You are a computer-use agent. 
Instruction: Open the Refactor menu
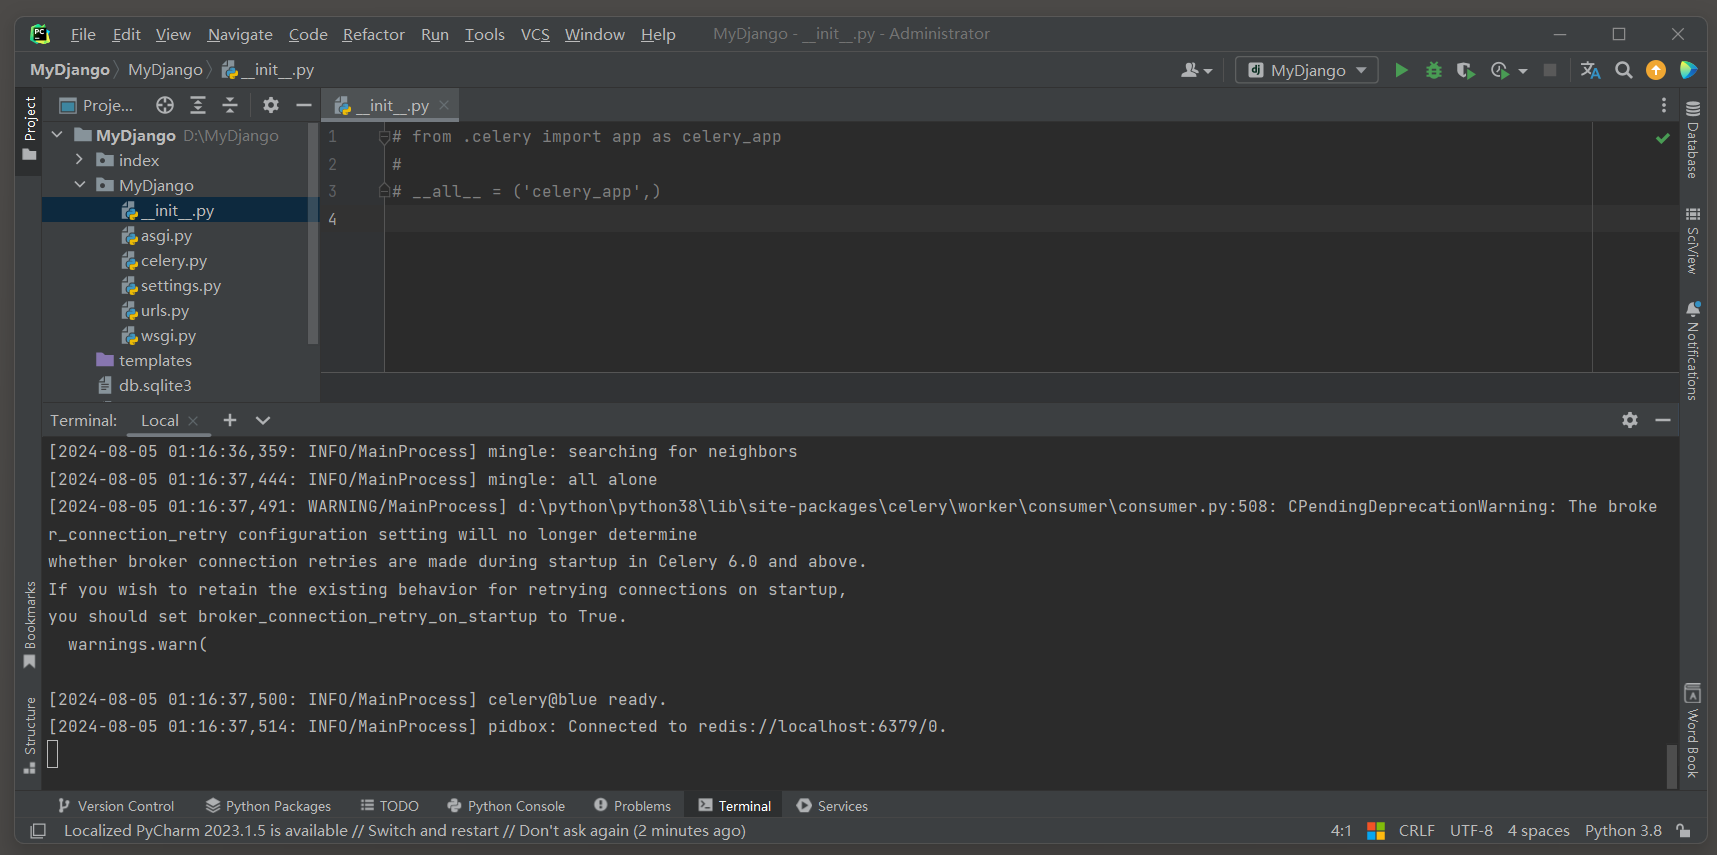373,34
